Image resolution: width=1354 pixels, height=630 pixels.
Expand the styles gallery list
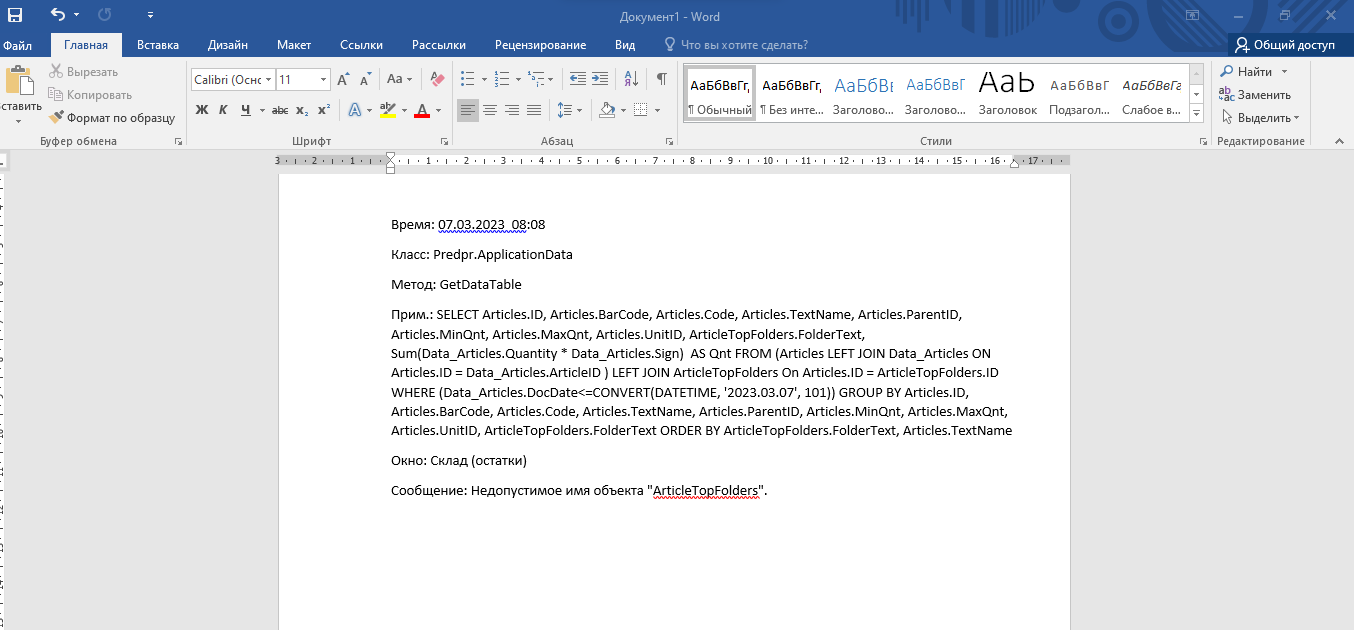[1198, 114]
